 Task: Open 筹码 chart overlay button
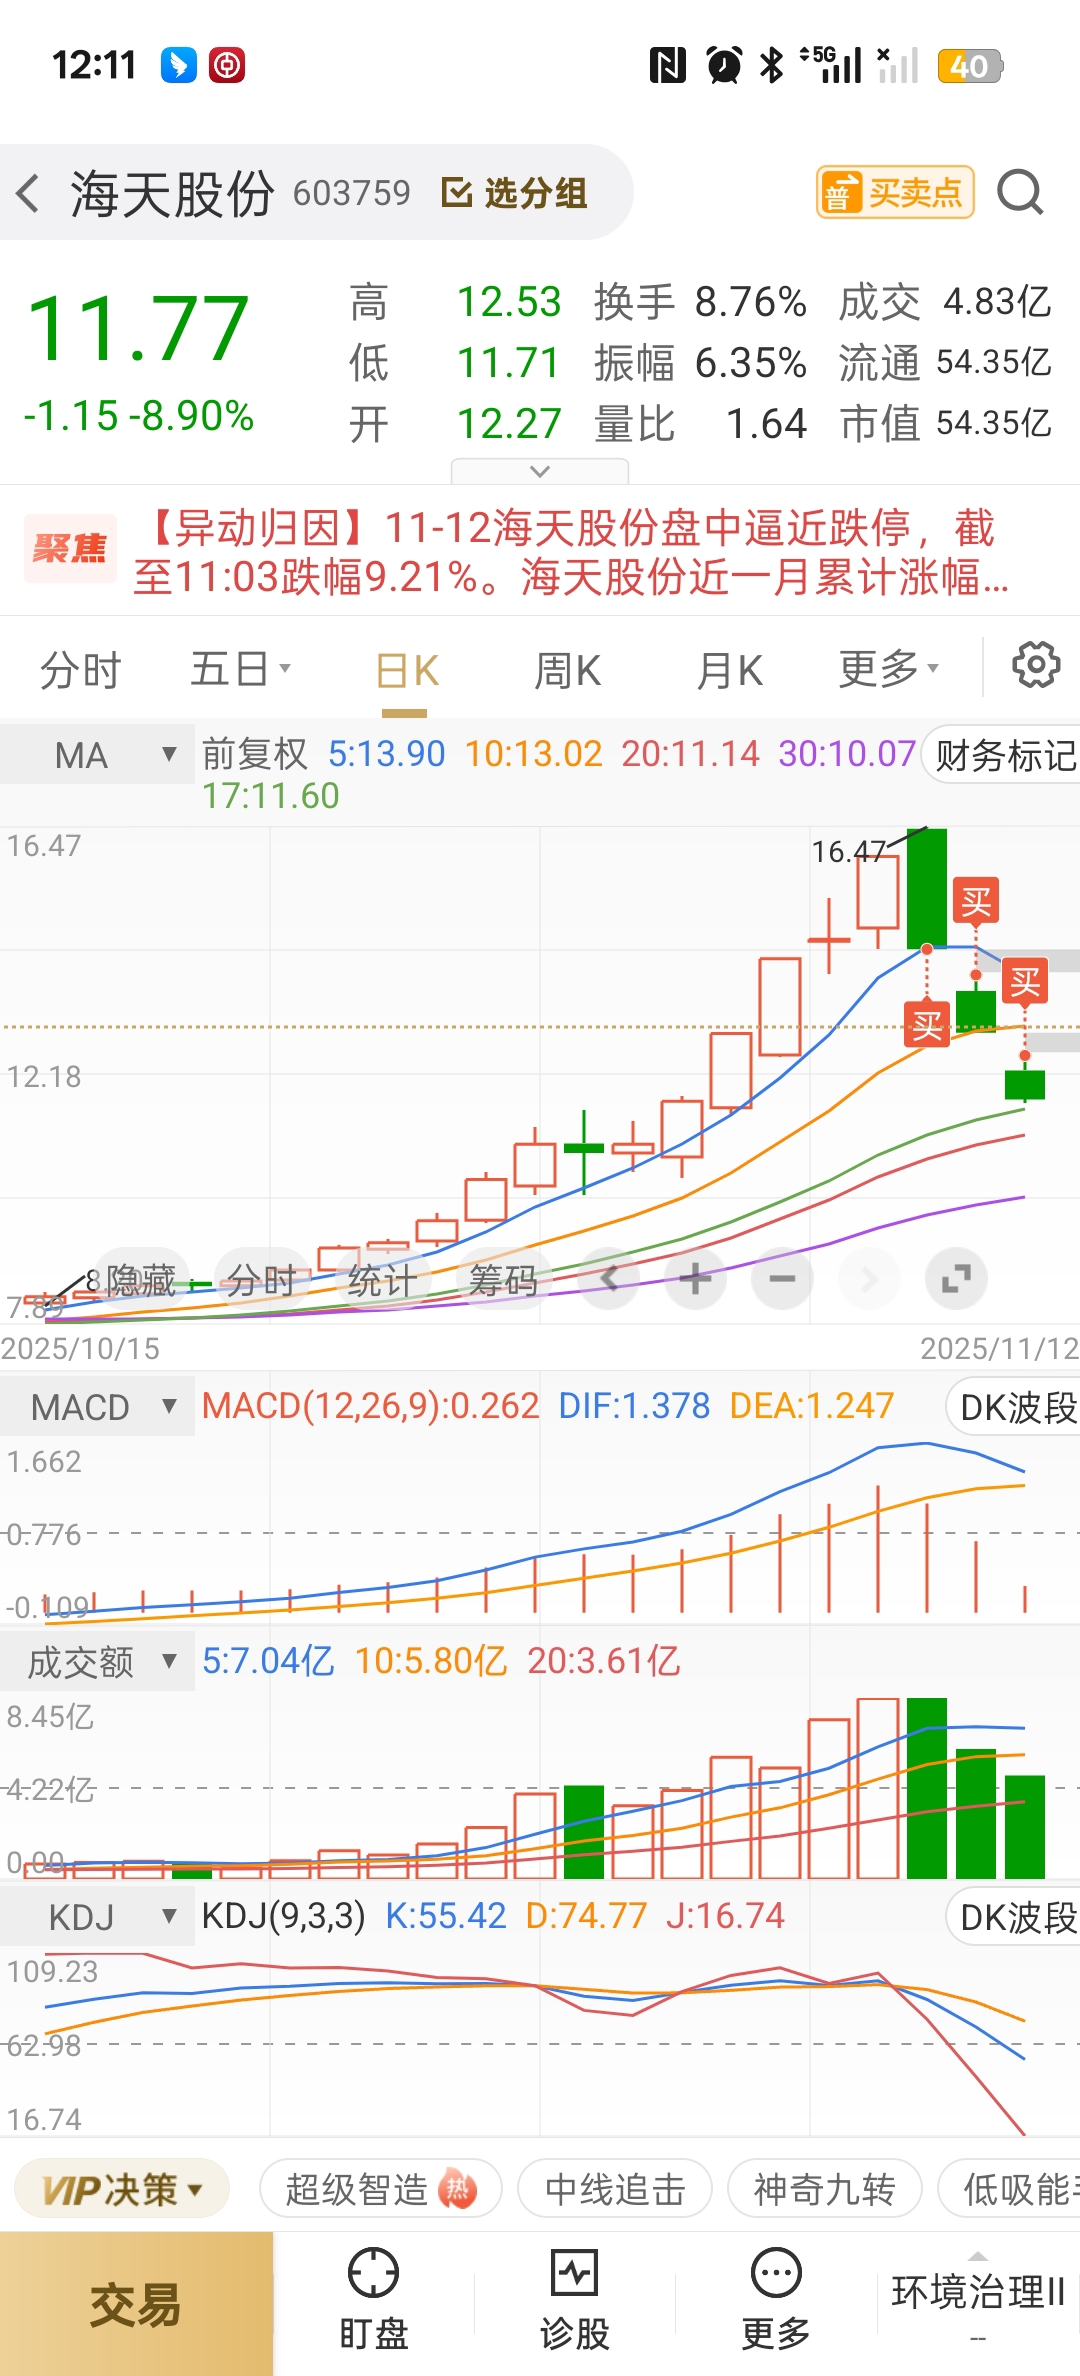[503, 1280]
